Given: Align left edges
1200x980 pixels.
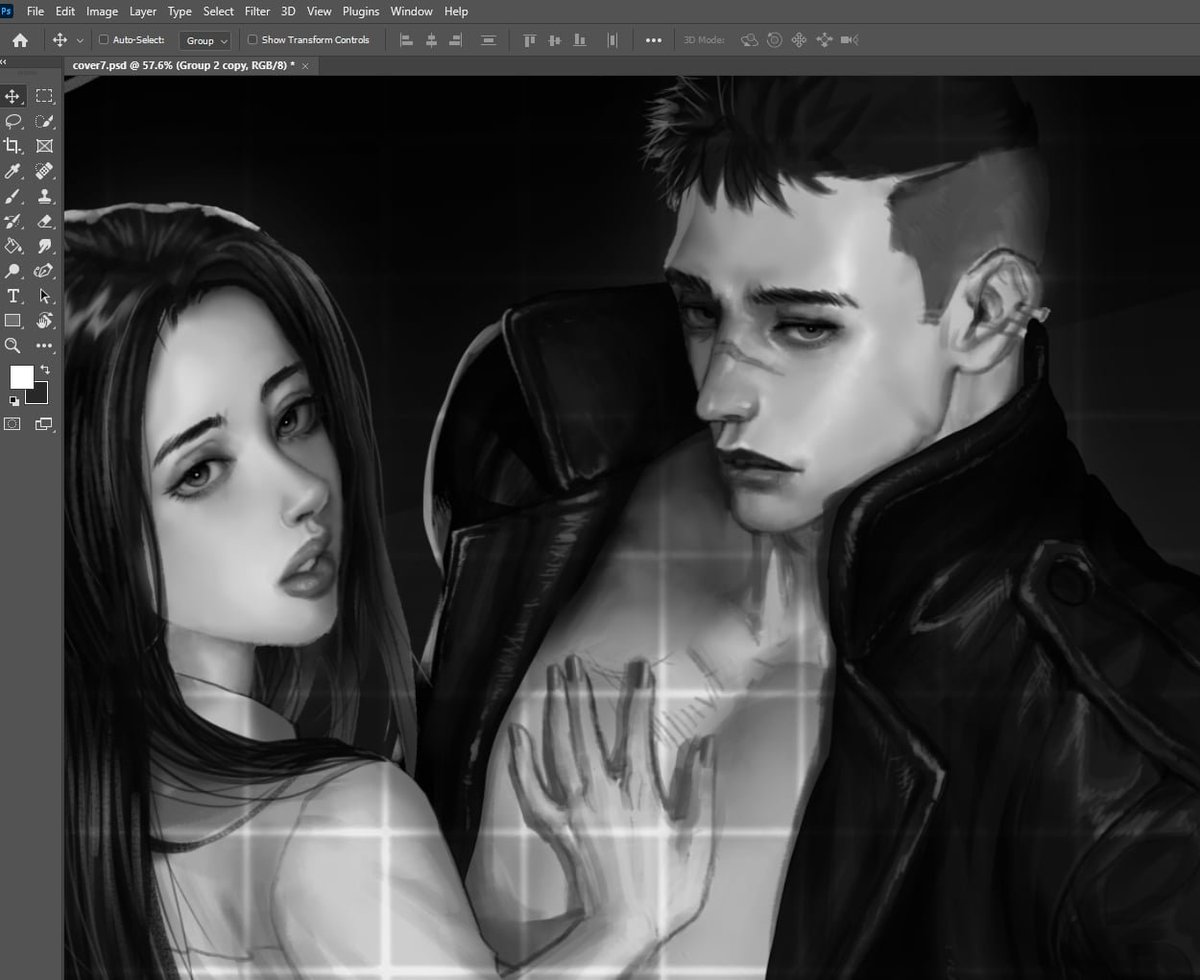Looking at the screenshot, I should click(407, 40).
